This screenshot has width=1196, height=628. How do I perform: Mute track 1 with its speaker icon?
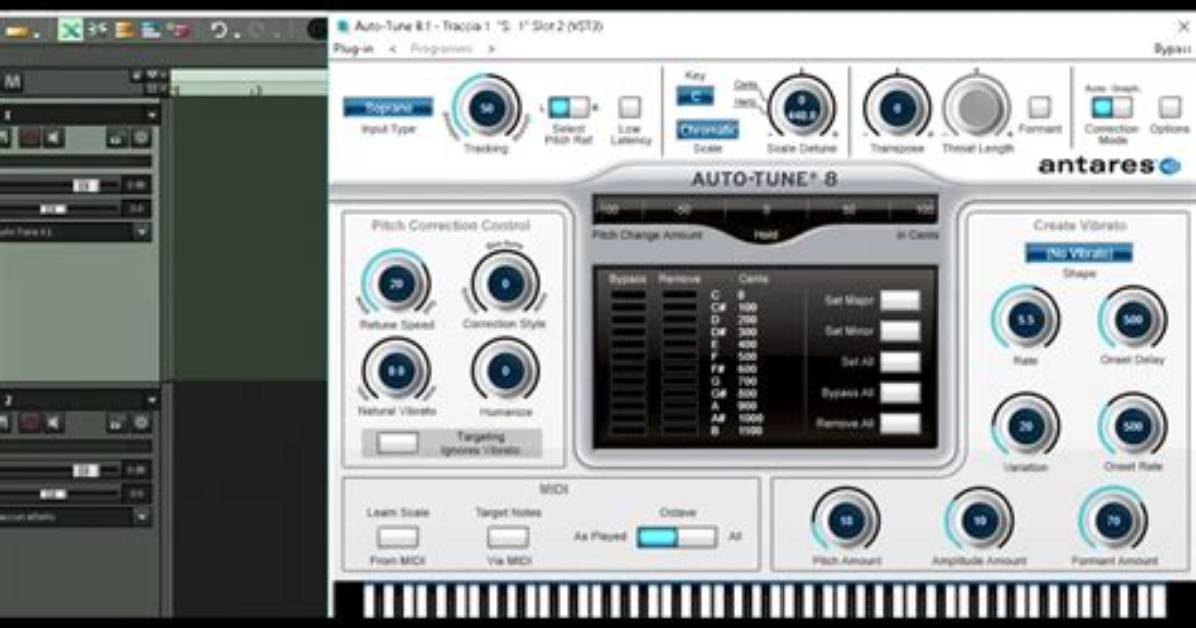pyautogui.click(x=53, y=138)
